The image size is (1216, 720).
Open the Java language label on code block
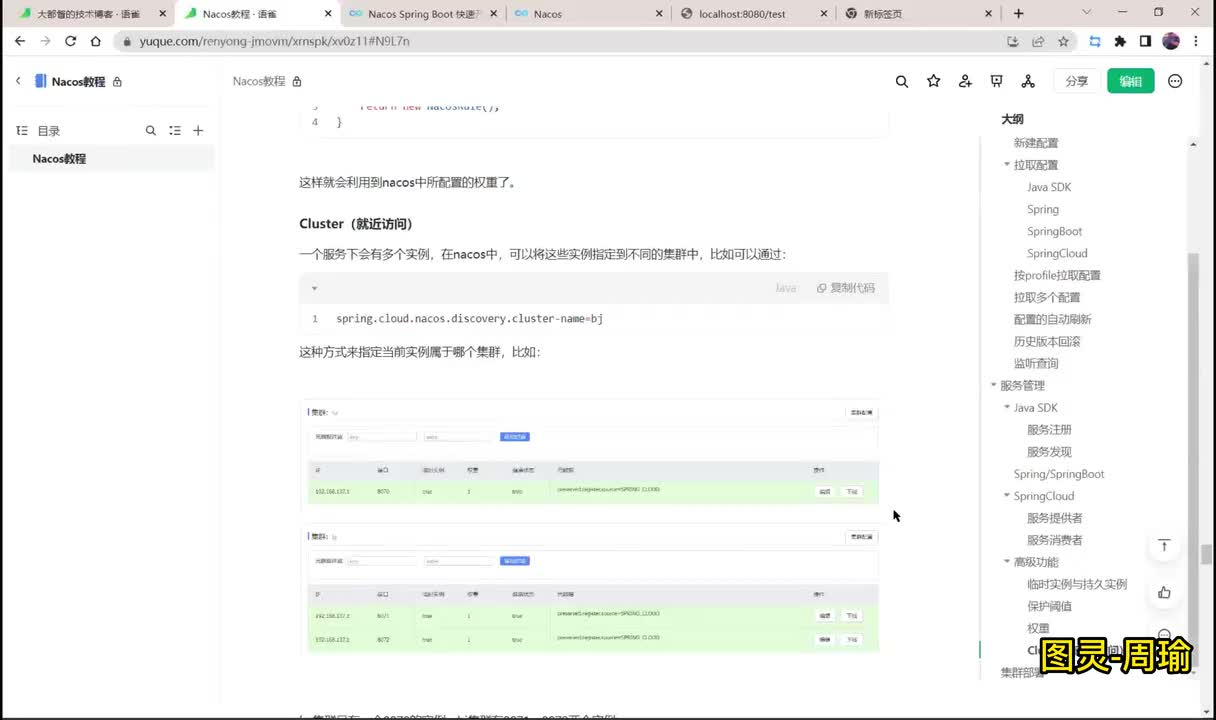(786, 288)
